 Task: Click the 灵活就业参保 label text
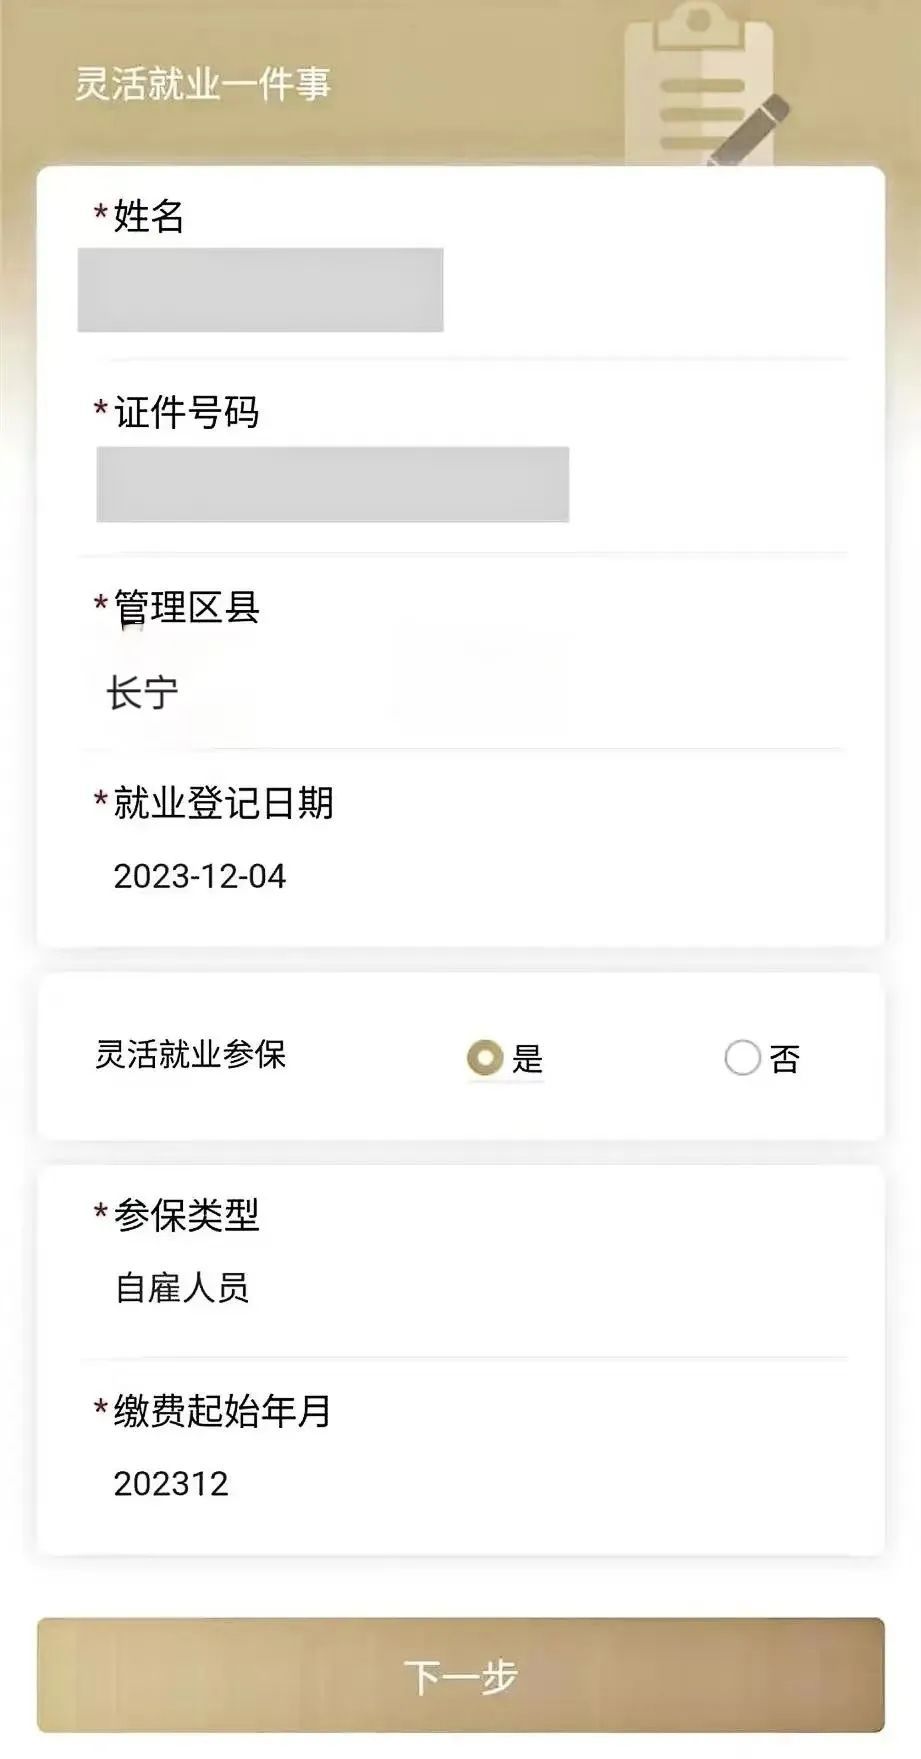click(x=191, y=1054)
